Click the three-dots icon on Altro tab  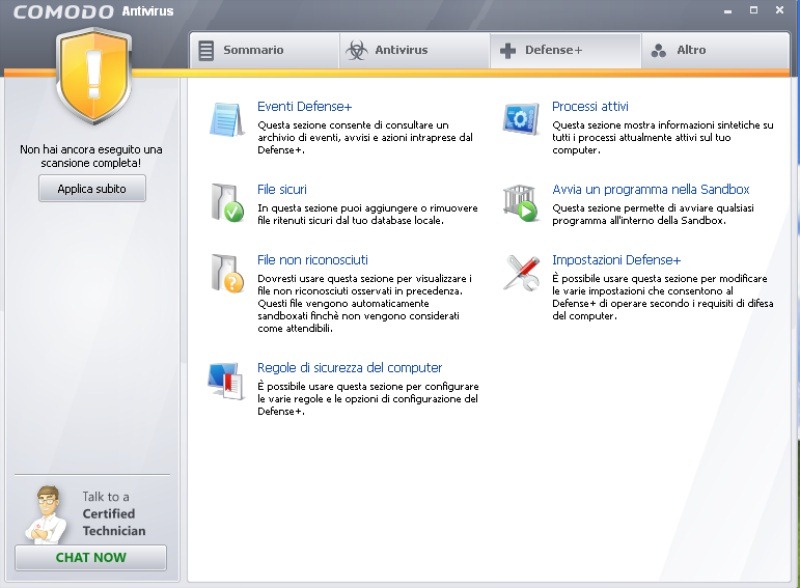click(x=659, y=50)
